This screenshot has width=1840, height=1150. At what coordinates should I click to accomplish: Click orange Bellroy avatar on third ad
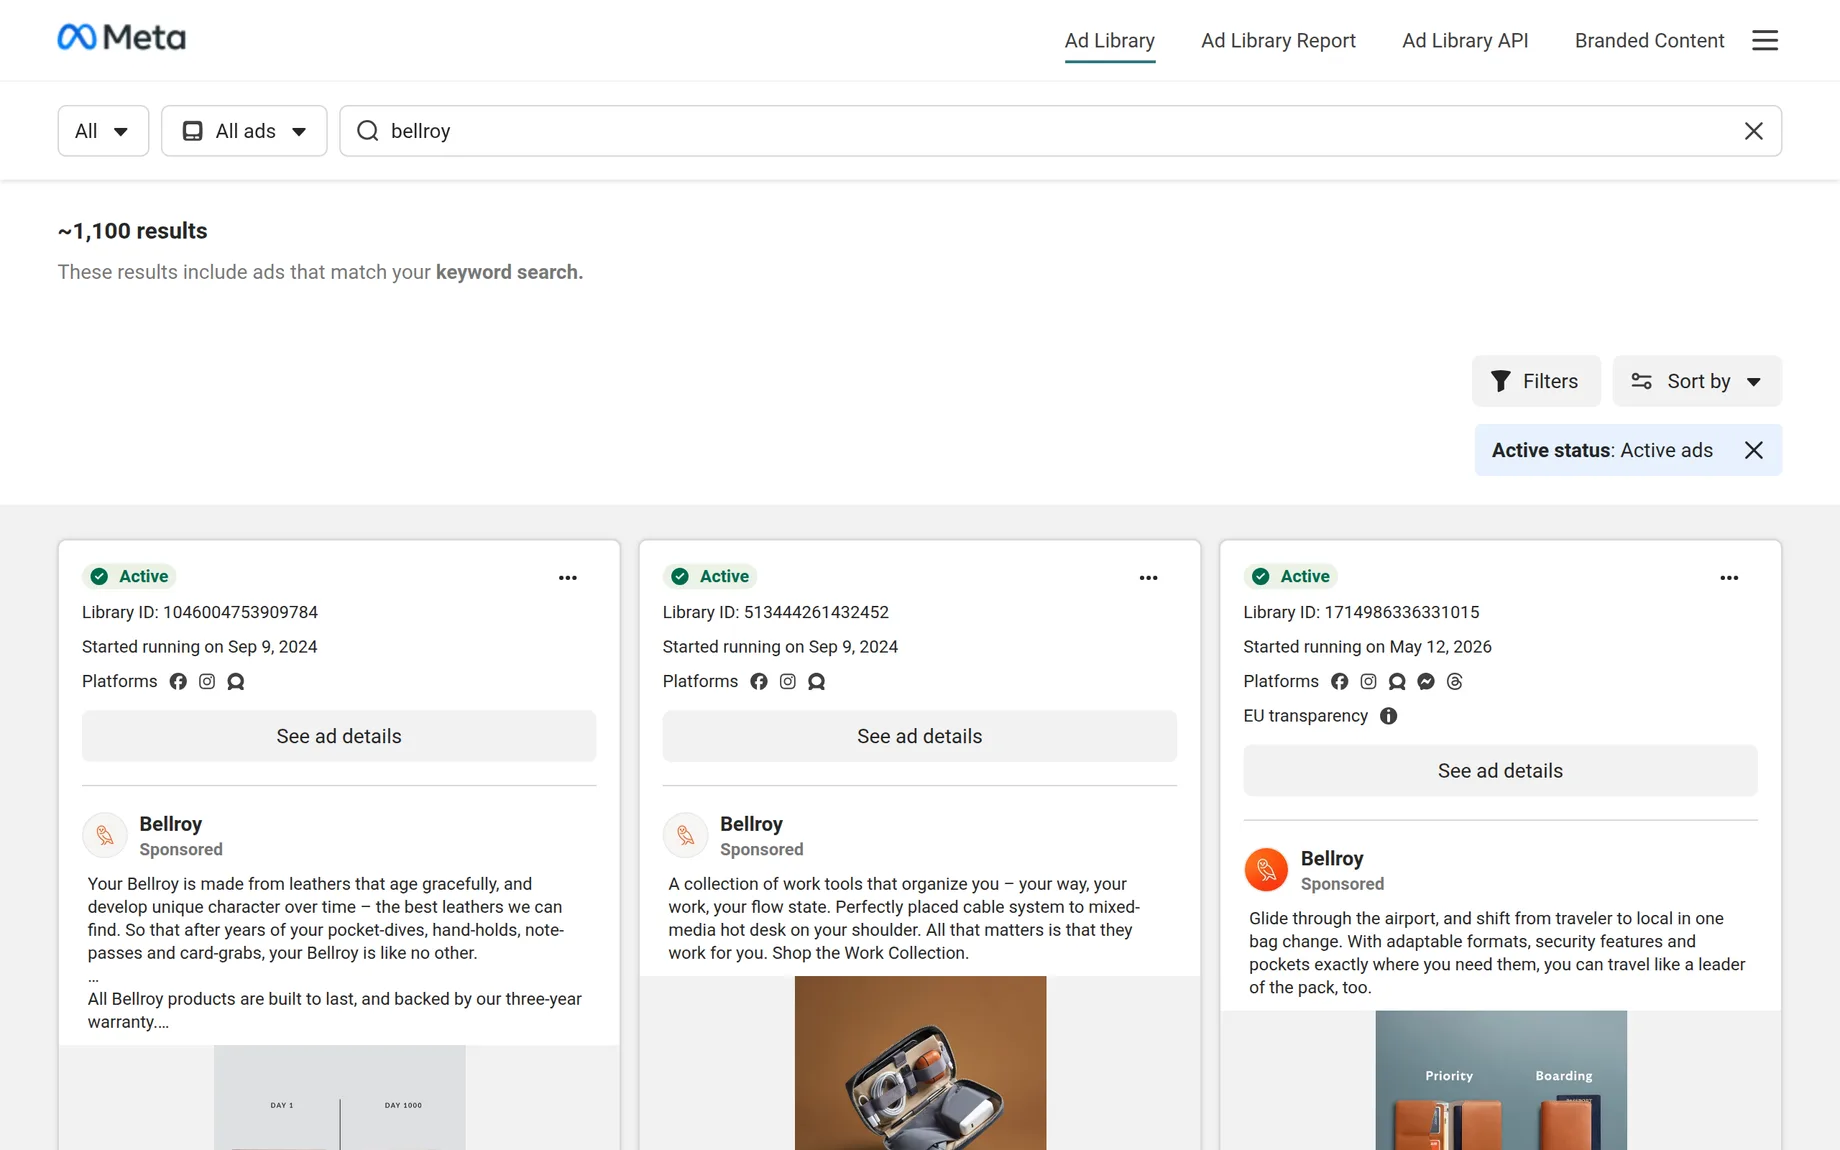click(x=1266, y=870)
